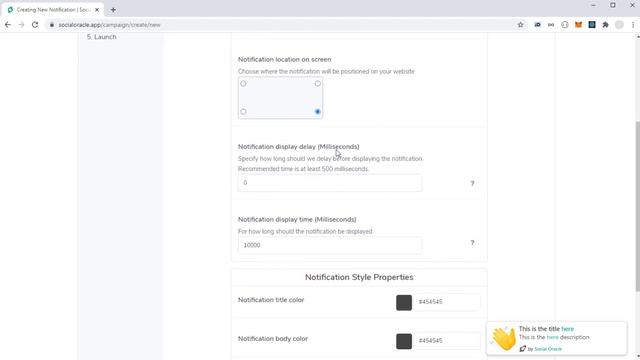Click 'Recommended time is at least 500 milliseconds' text

pyautogui.click(x=303, y=169)
